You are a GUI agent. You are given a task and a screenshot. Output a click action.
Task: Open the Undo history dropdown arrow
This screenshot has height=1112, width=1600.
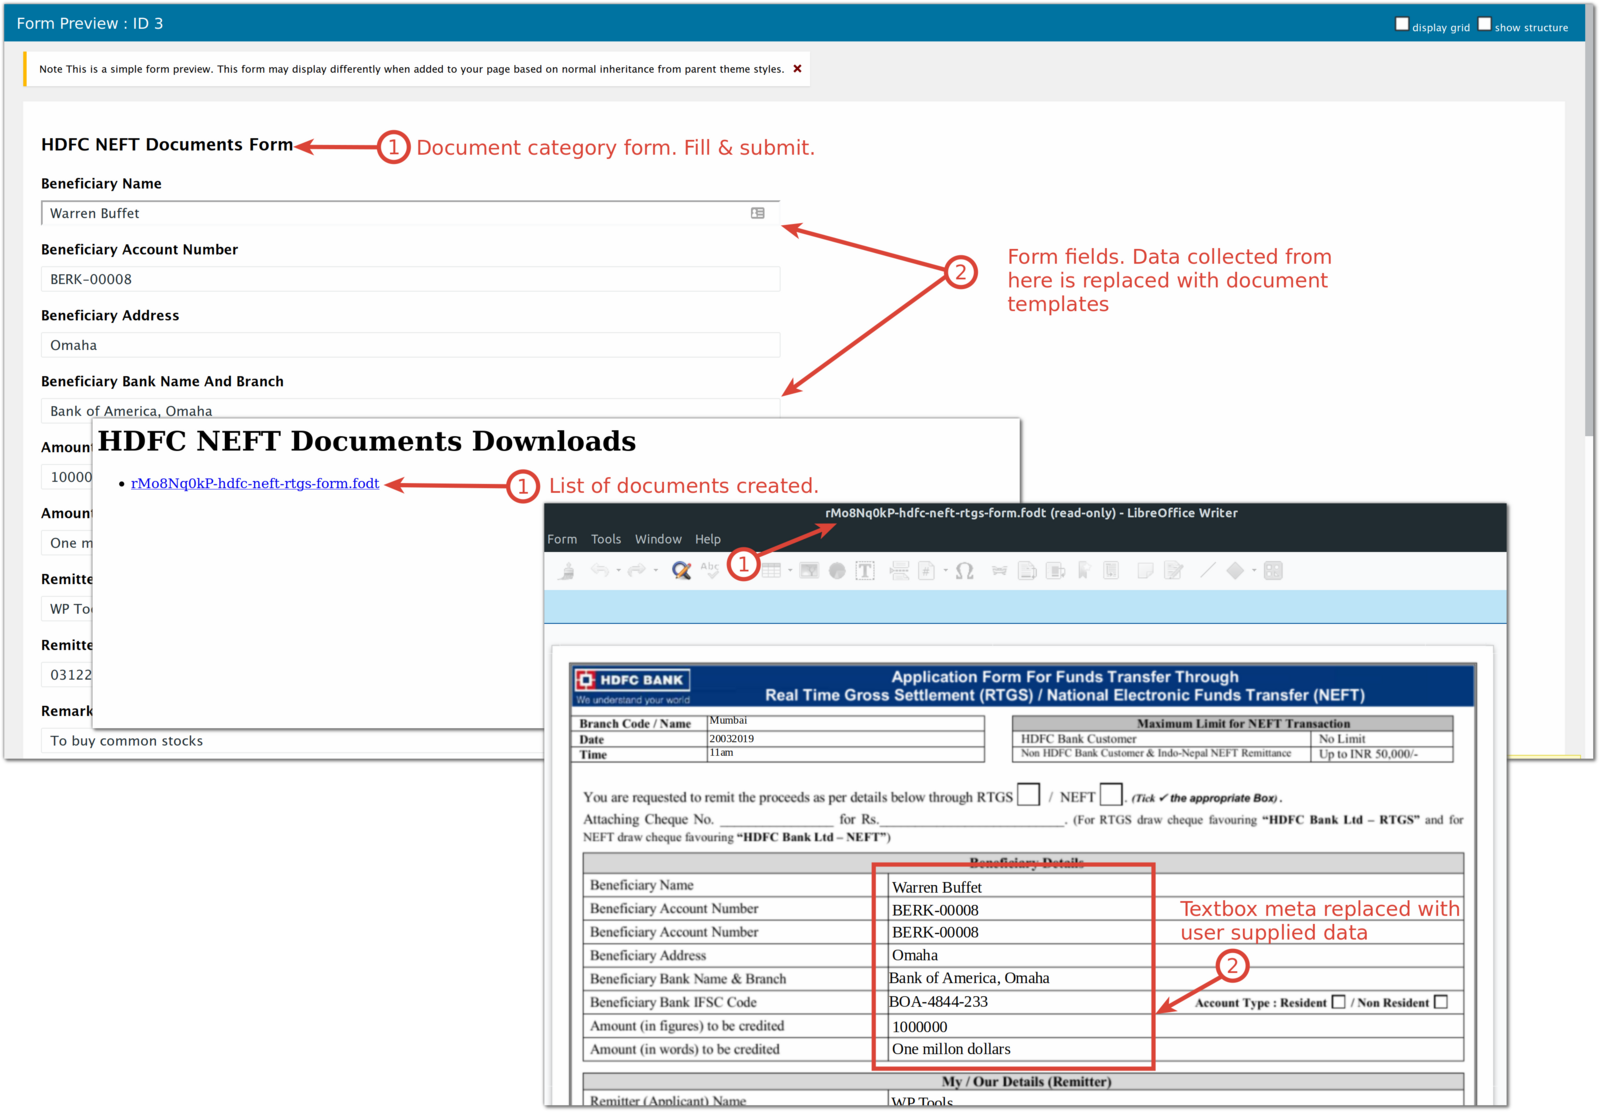618,570
